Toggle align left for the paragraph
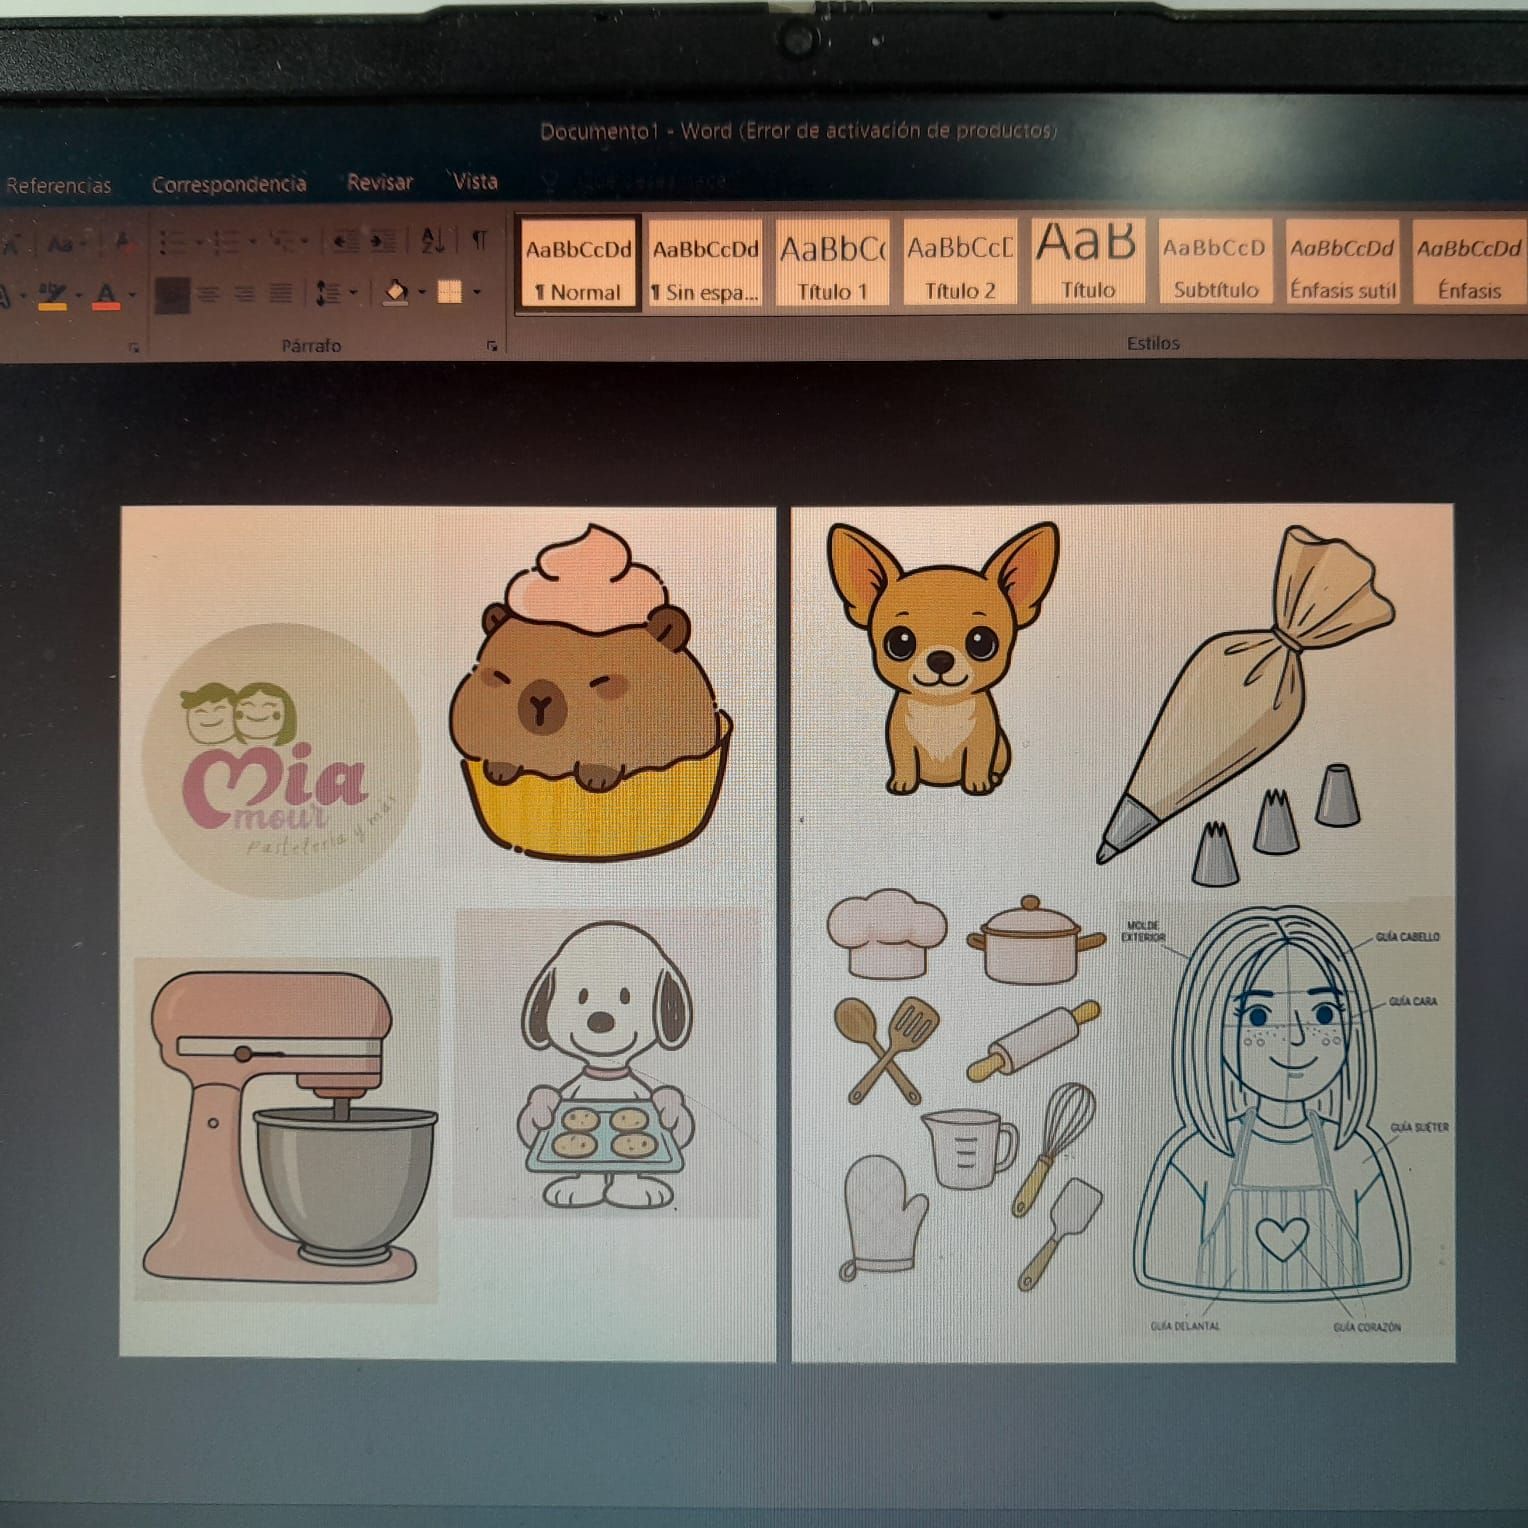The width and height of the screenshot is (1528, 1528). pyautogui.click(x=172, y=294)
